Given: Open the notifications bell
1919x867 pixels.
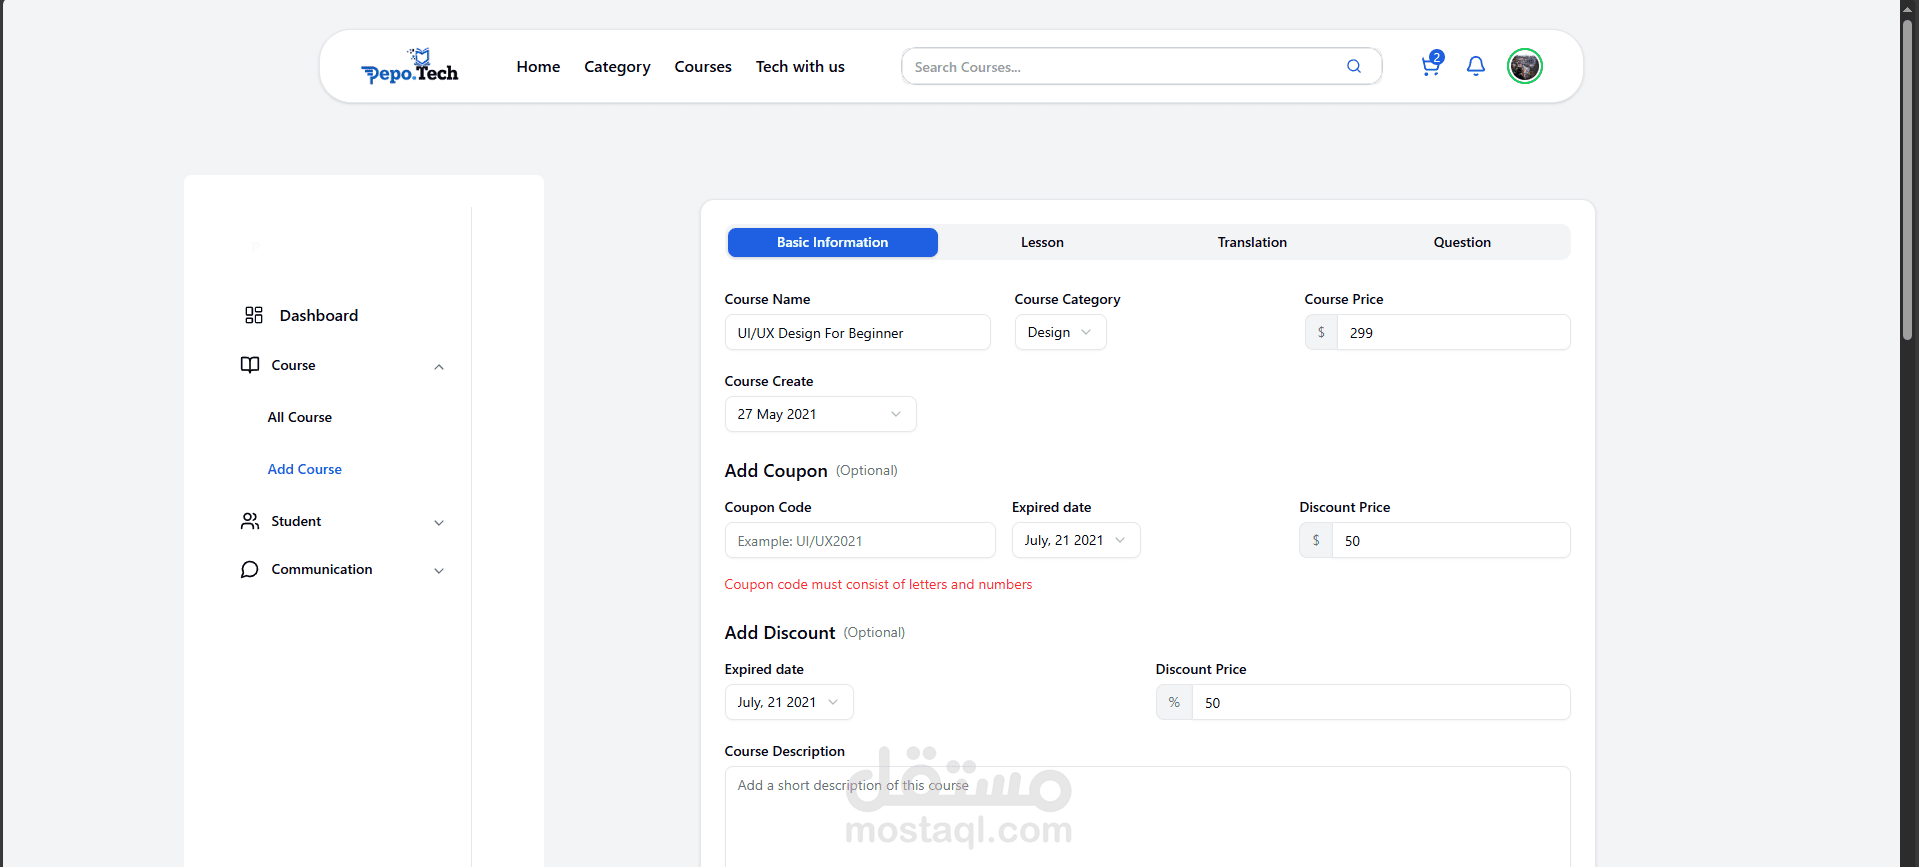Looking at the screenshot, I should pos(1476,66).
